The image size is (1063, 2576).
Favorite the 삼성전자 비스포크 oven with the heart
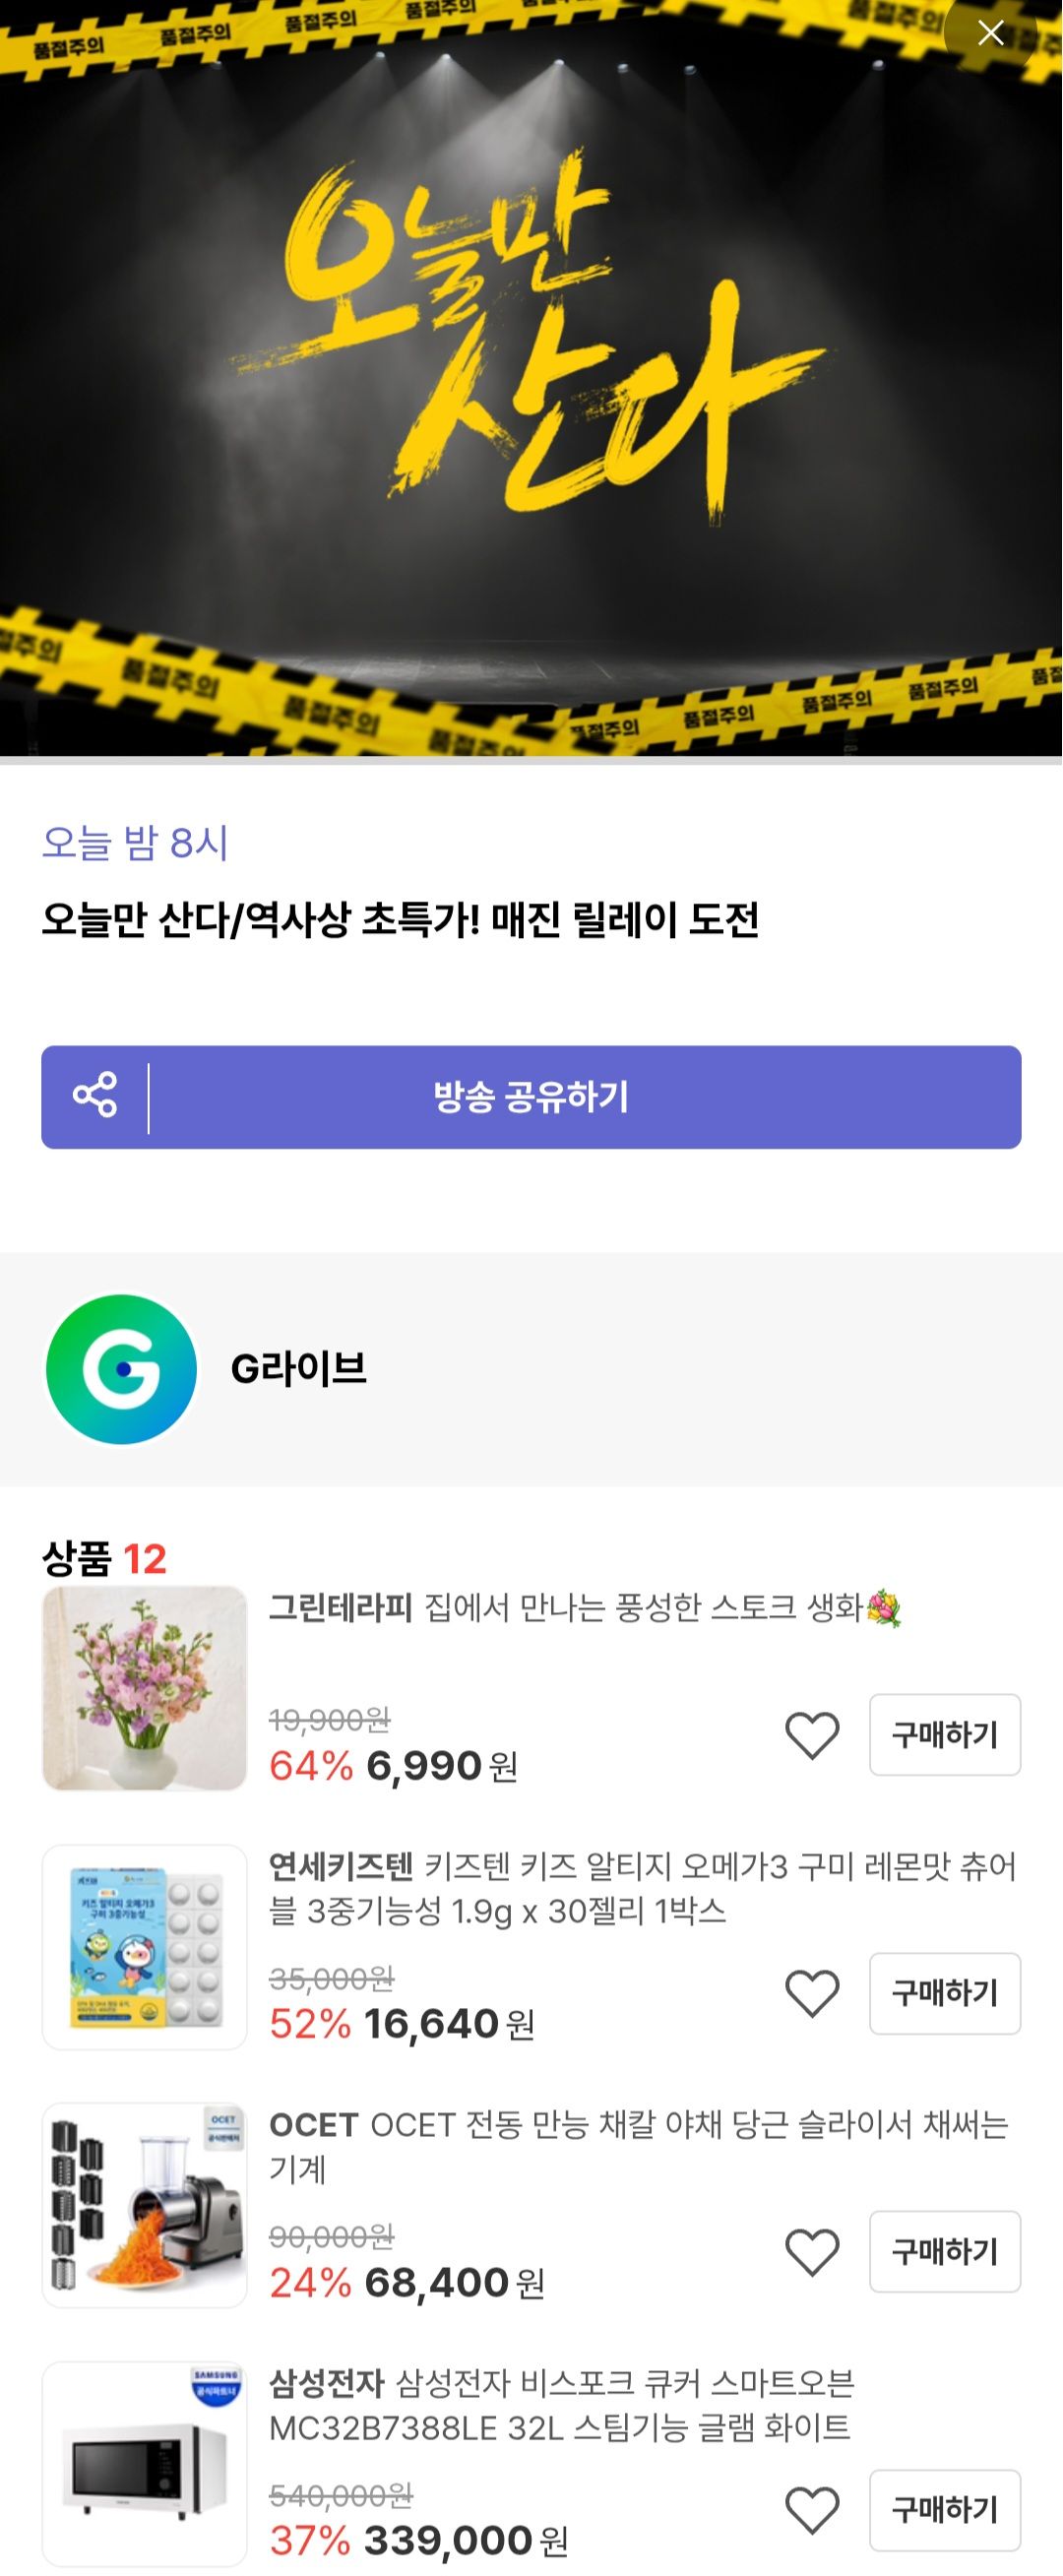811,2510
